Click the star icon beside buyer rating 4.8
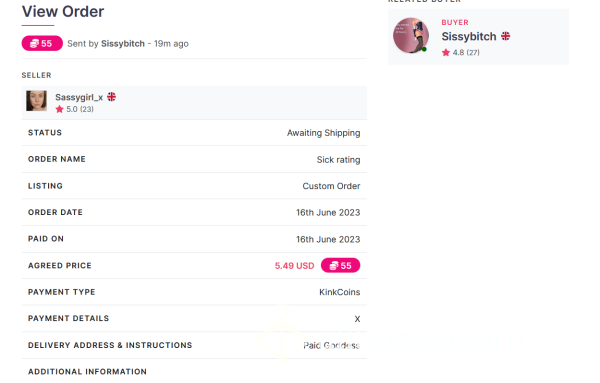This screenshot has width=600, height=383. click(x=445, y=52)
